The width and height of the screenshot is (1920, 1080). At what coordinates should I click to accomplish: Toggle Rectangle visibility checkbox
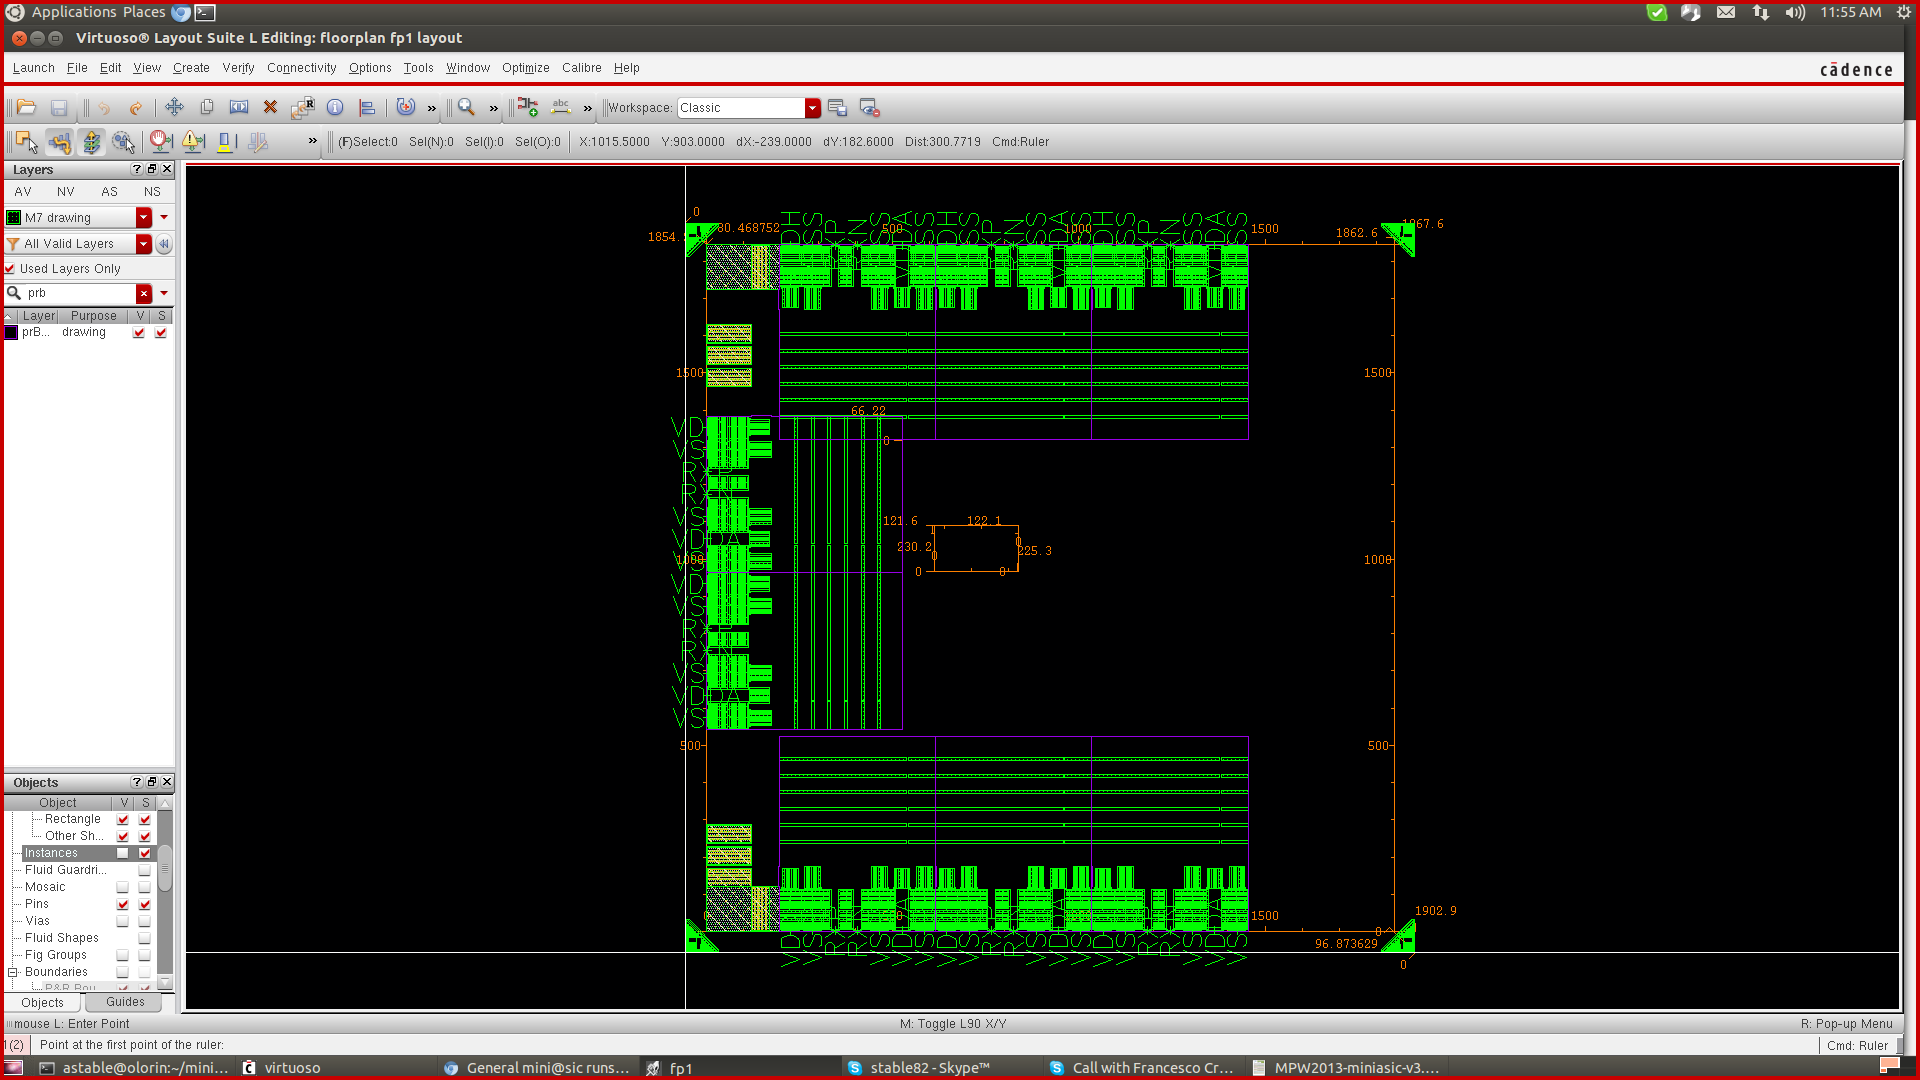pos(123,819)
